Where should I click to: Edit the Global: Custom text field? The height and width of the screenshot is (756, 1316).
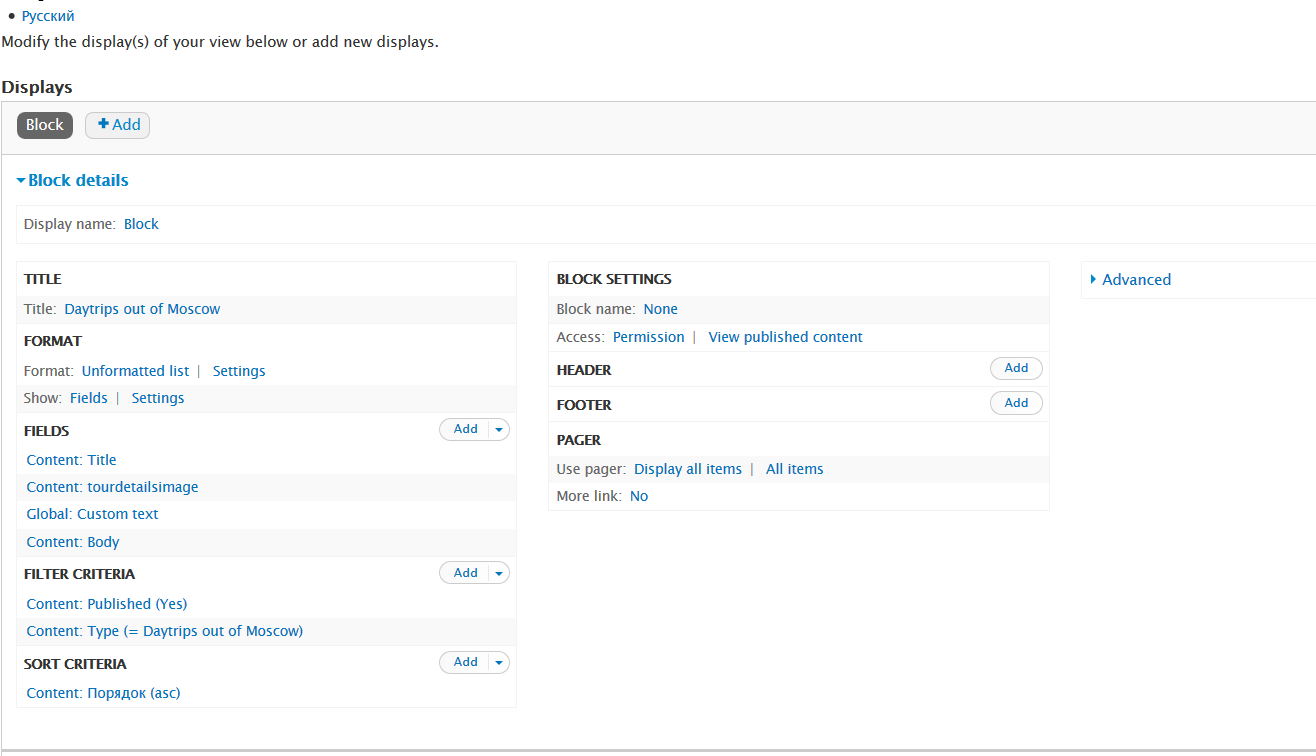pyautogui.click(x=93, y=514)
